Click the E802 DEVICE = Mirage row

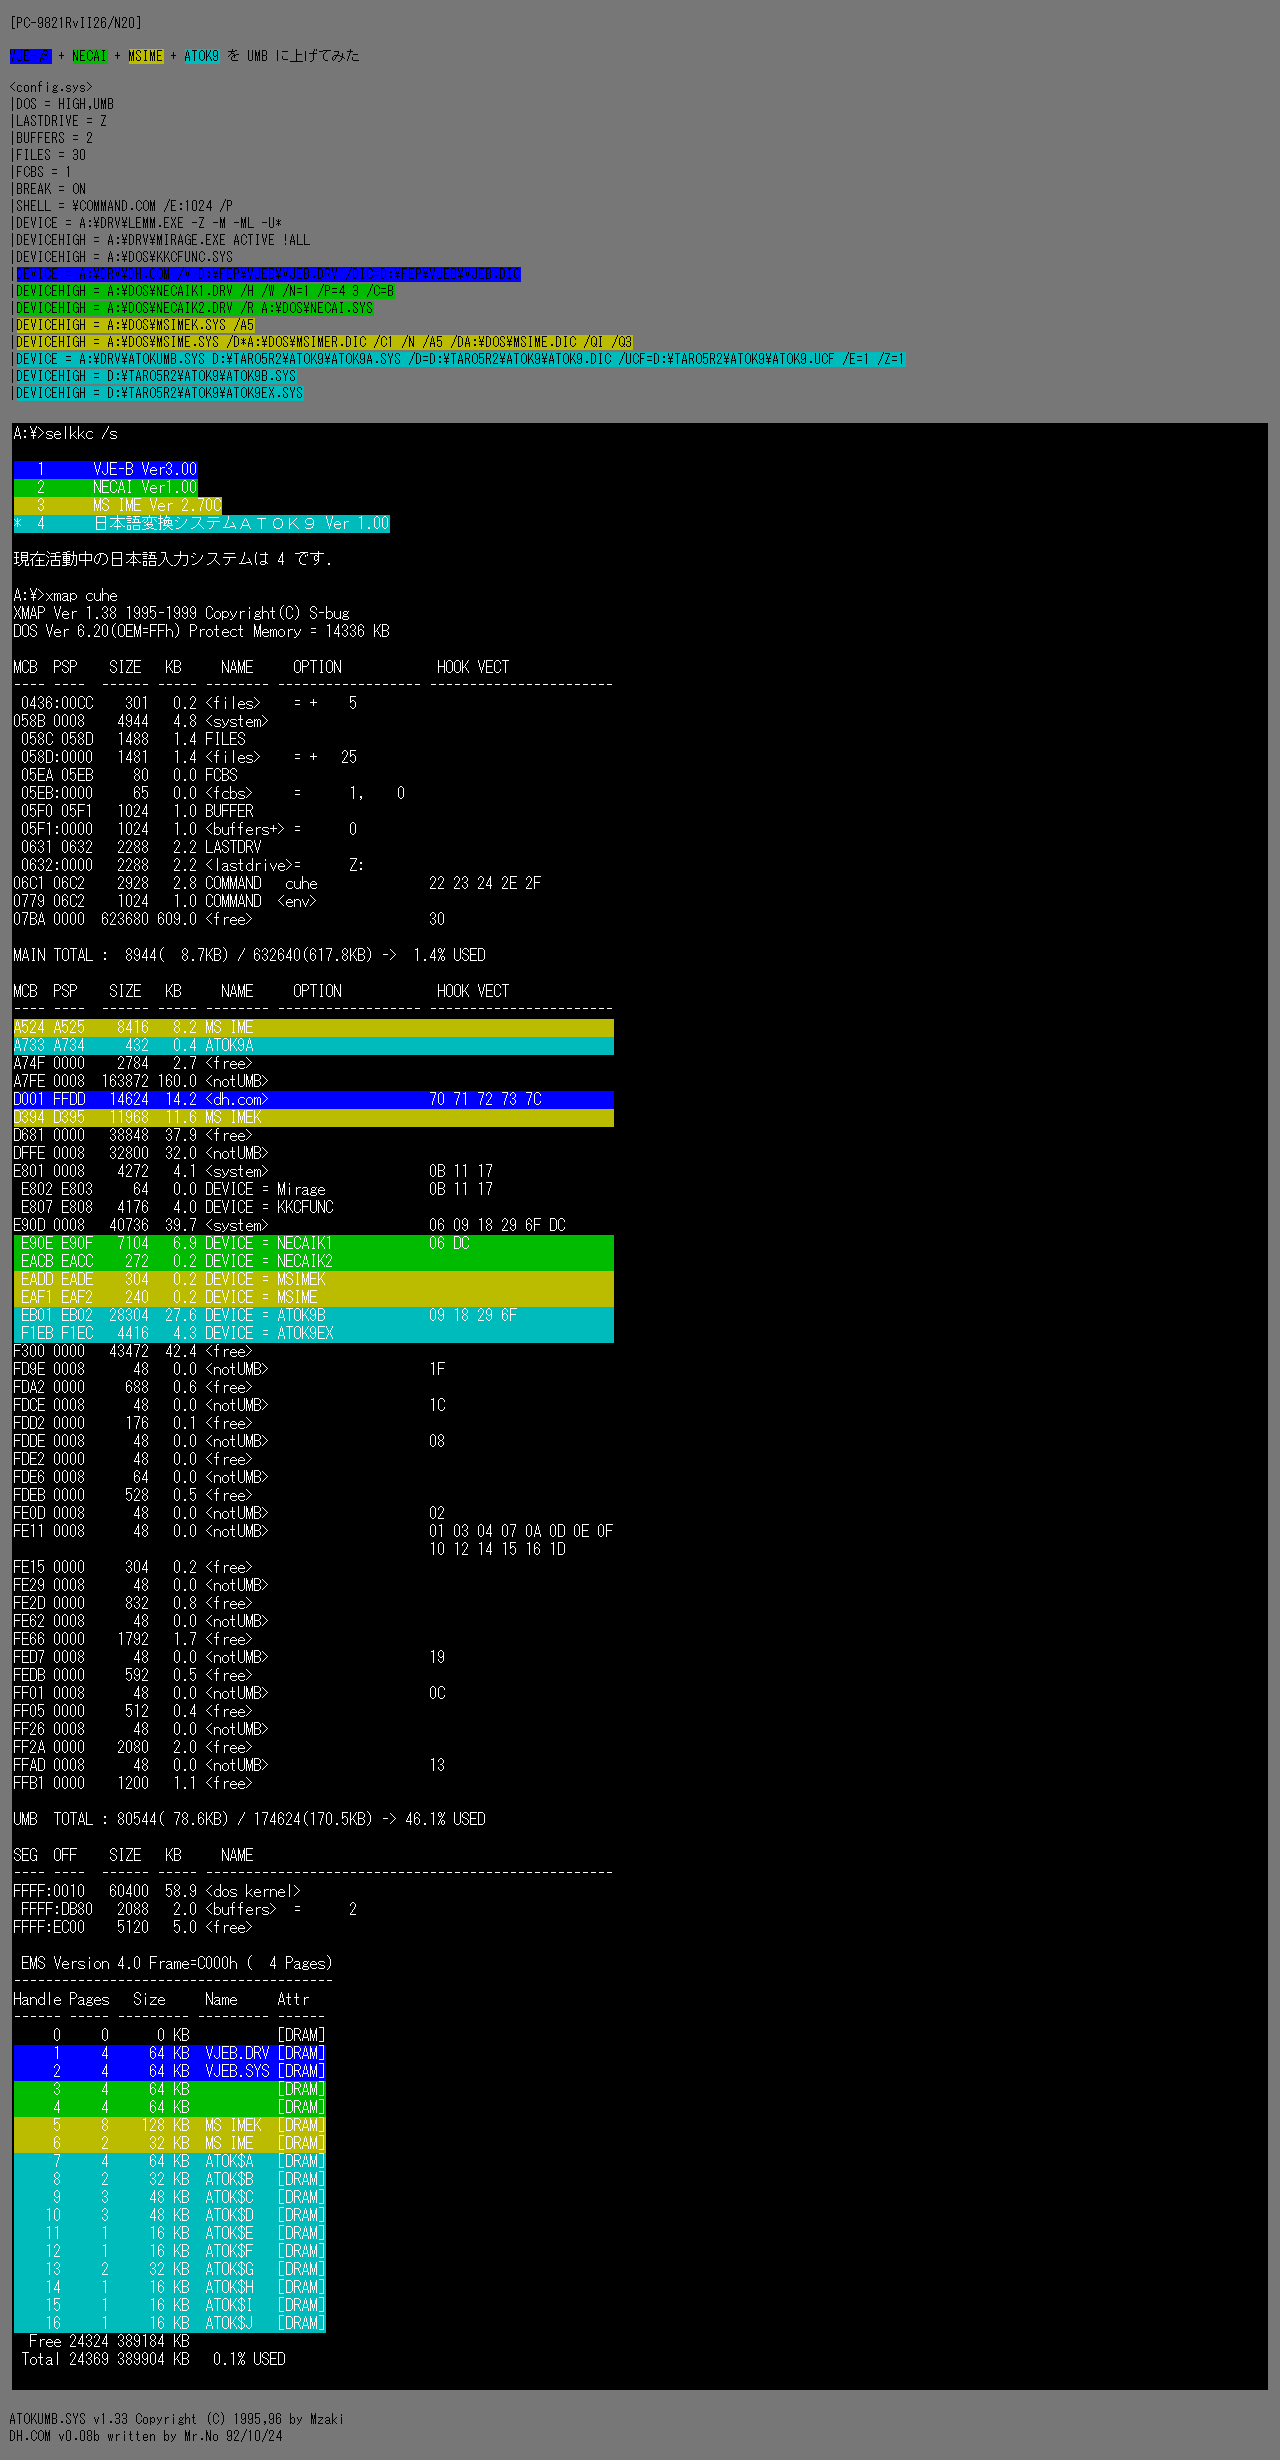click(257, 1190)
